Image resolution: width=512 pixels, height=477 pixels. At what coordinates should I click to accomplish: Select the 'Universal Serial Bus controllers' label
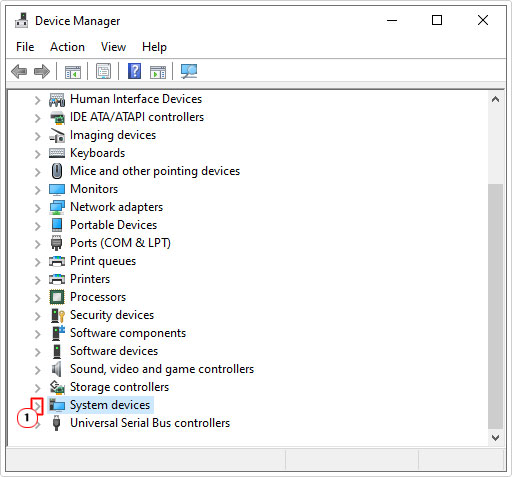(x=150, y=423)
